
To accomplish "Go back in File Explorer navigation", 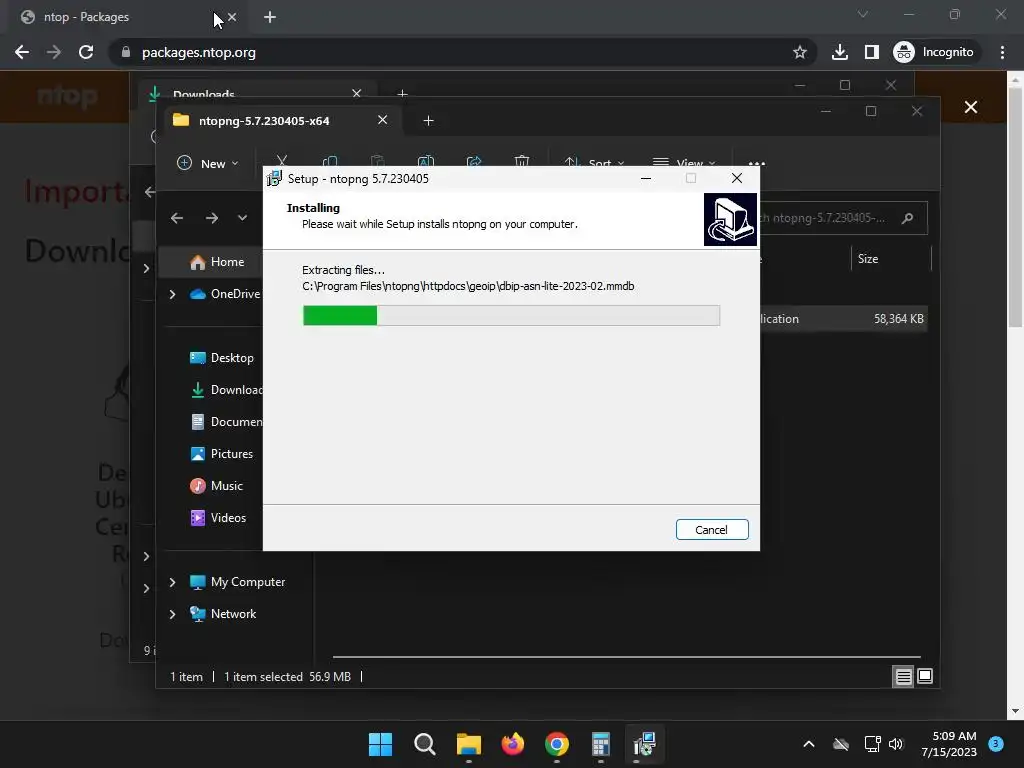I will pyautogui.click(x=177, y=218).
